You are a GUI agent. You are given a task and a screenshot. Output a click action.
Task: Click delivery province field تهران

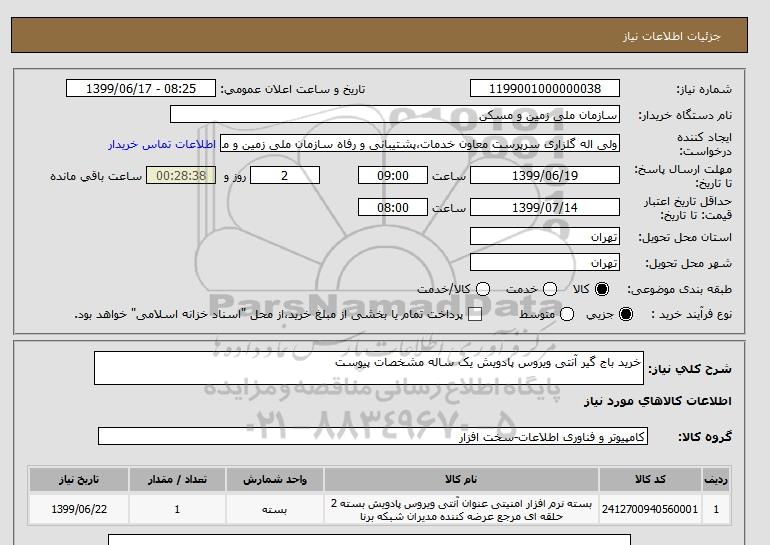pos(545,237)
